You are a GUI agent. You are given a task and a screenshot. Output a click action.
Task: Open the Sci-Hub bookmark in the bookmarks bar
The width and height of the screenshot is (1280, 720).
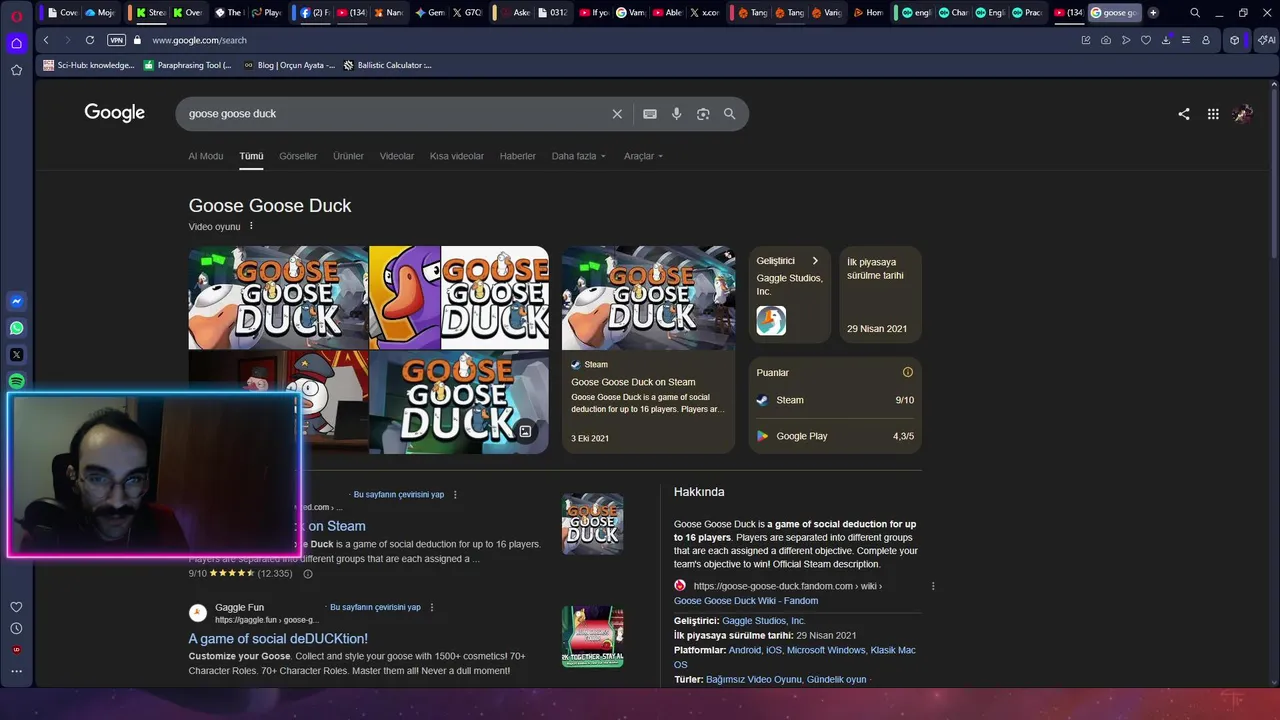88,65
